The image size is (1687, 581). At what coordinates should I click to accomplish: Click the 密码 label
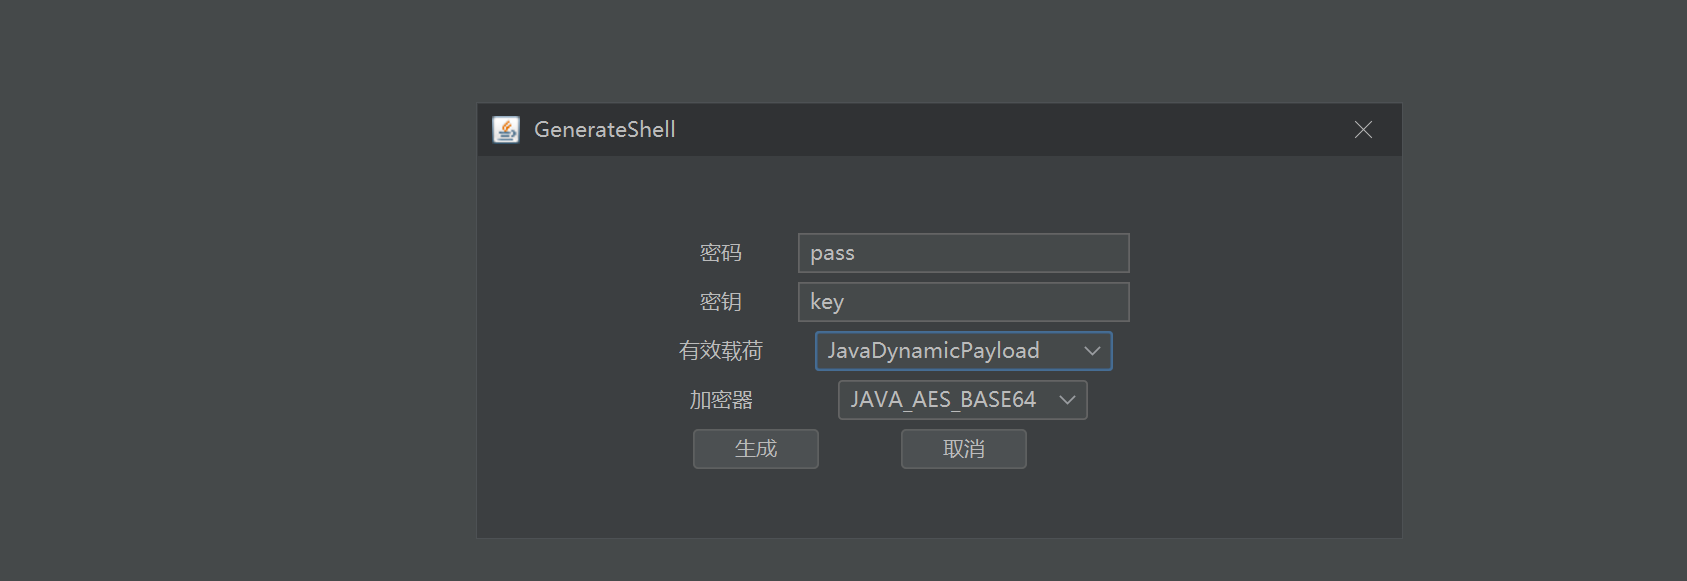coord(721,253)
